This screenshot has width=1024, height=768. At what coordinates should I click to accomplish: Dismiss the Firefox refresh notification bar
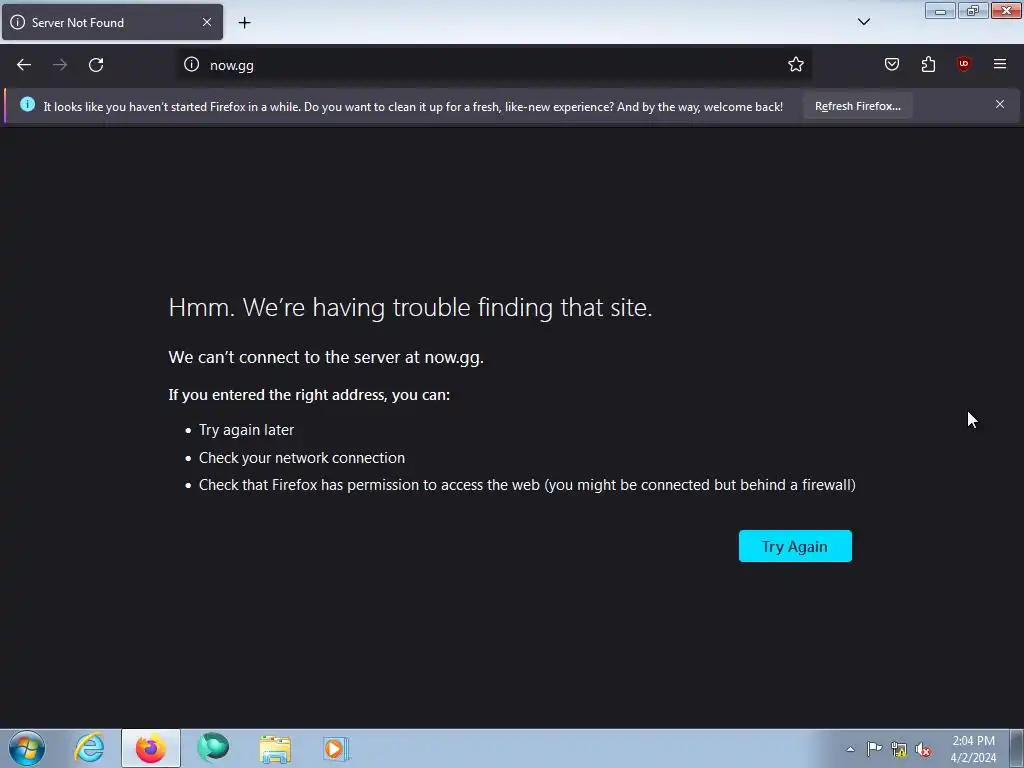point(1000,104)
